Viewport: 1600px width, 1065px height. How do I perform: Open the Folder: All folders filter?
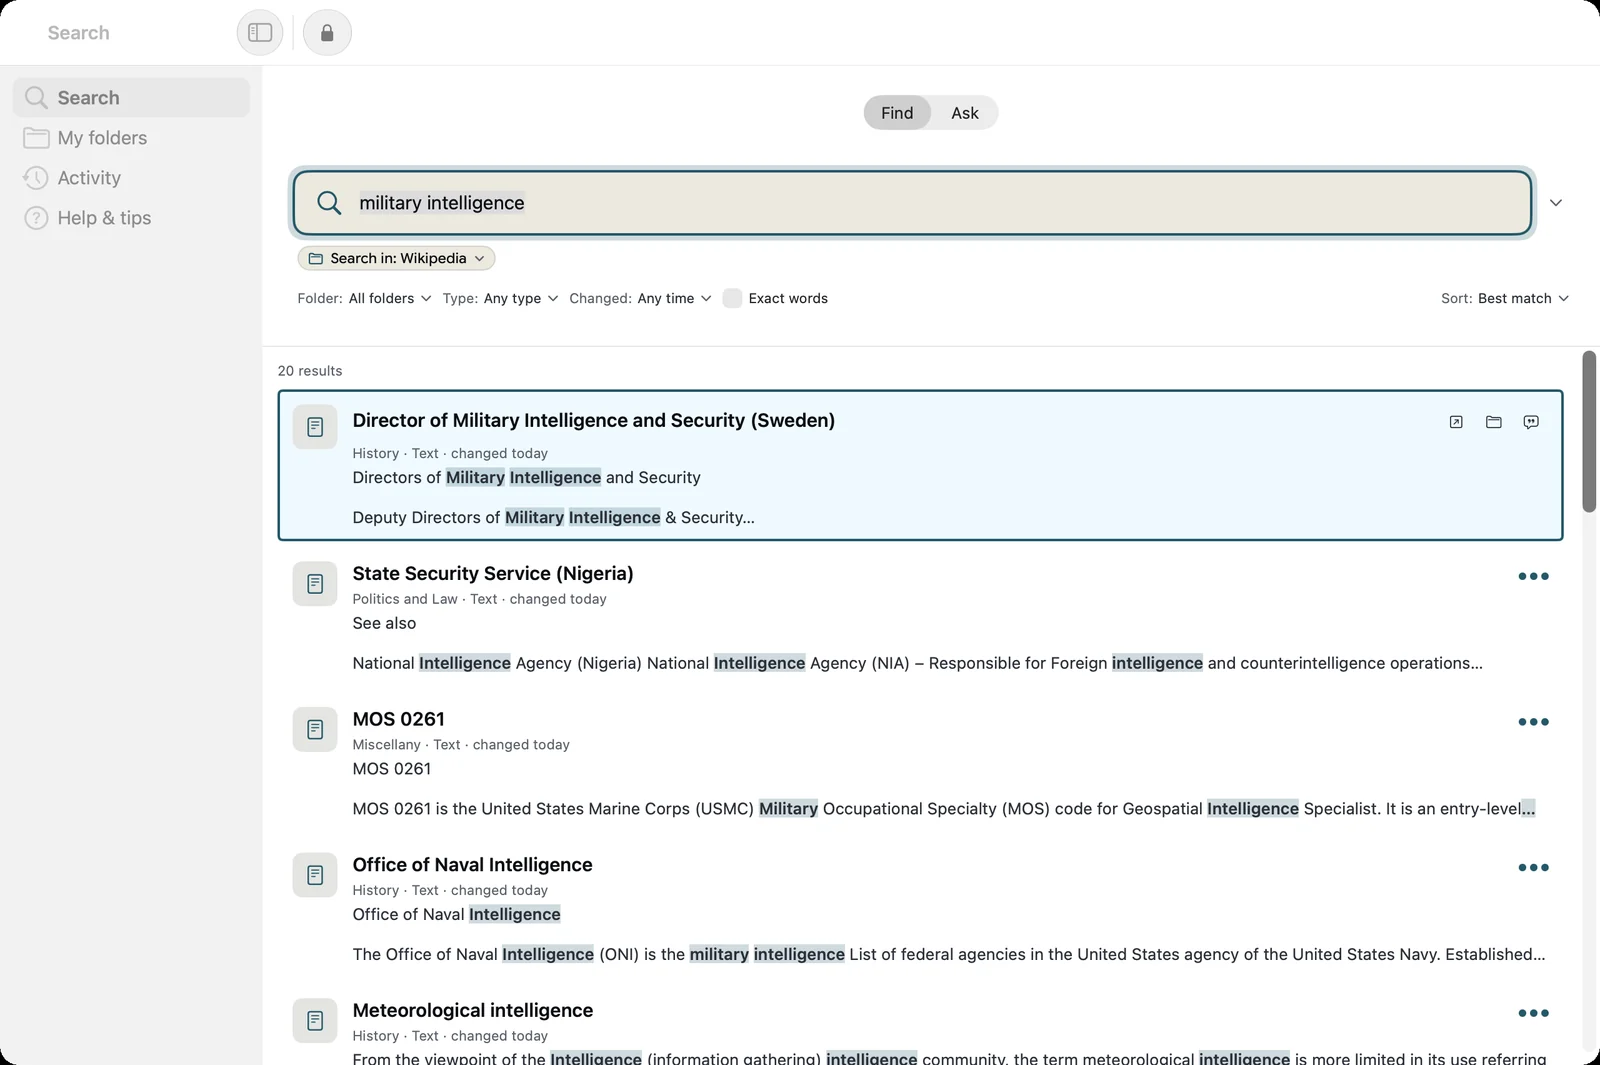pyautogui.click(x=364, y=298)
